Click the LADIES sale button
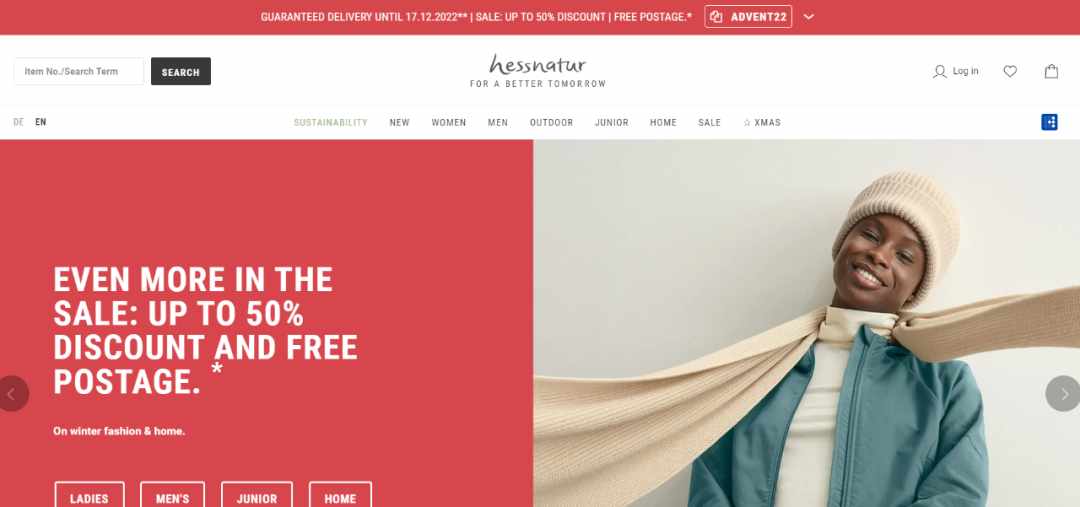This screenshot has height=507, width=1080. click(90, 495)
